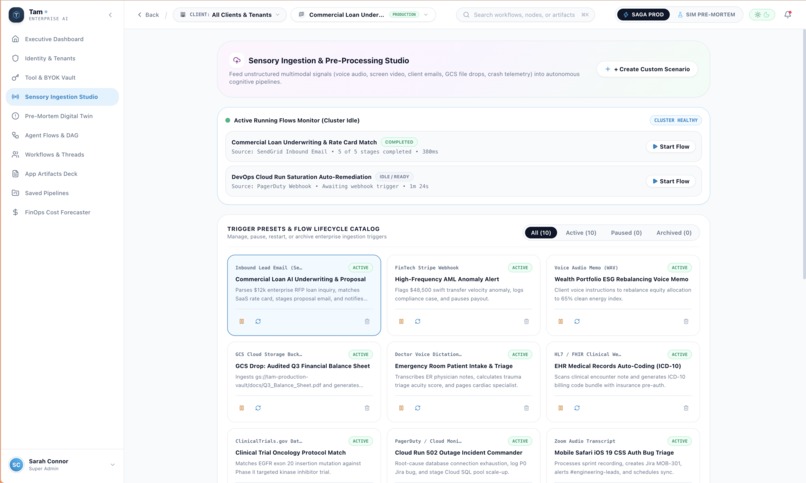Open Identity & Tenants shield icon
The width and height of the screenshot is (806, 483).
[x=15, y=58]
